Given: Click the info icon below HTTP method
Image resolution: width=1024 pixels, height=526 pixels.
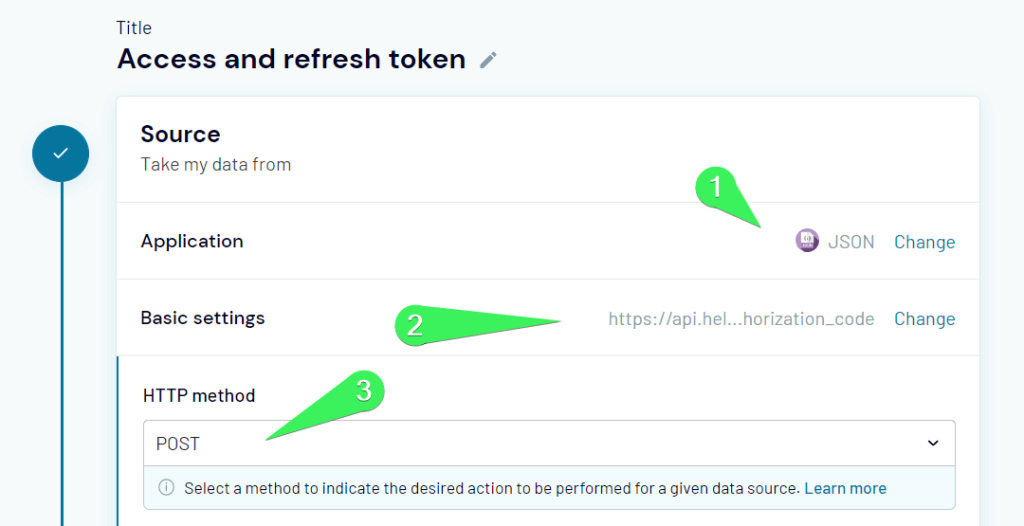Looking at the screenshot, I should click(x=167, y=488).
